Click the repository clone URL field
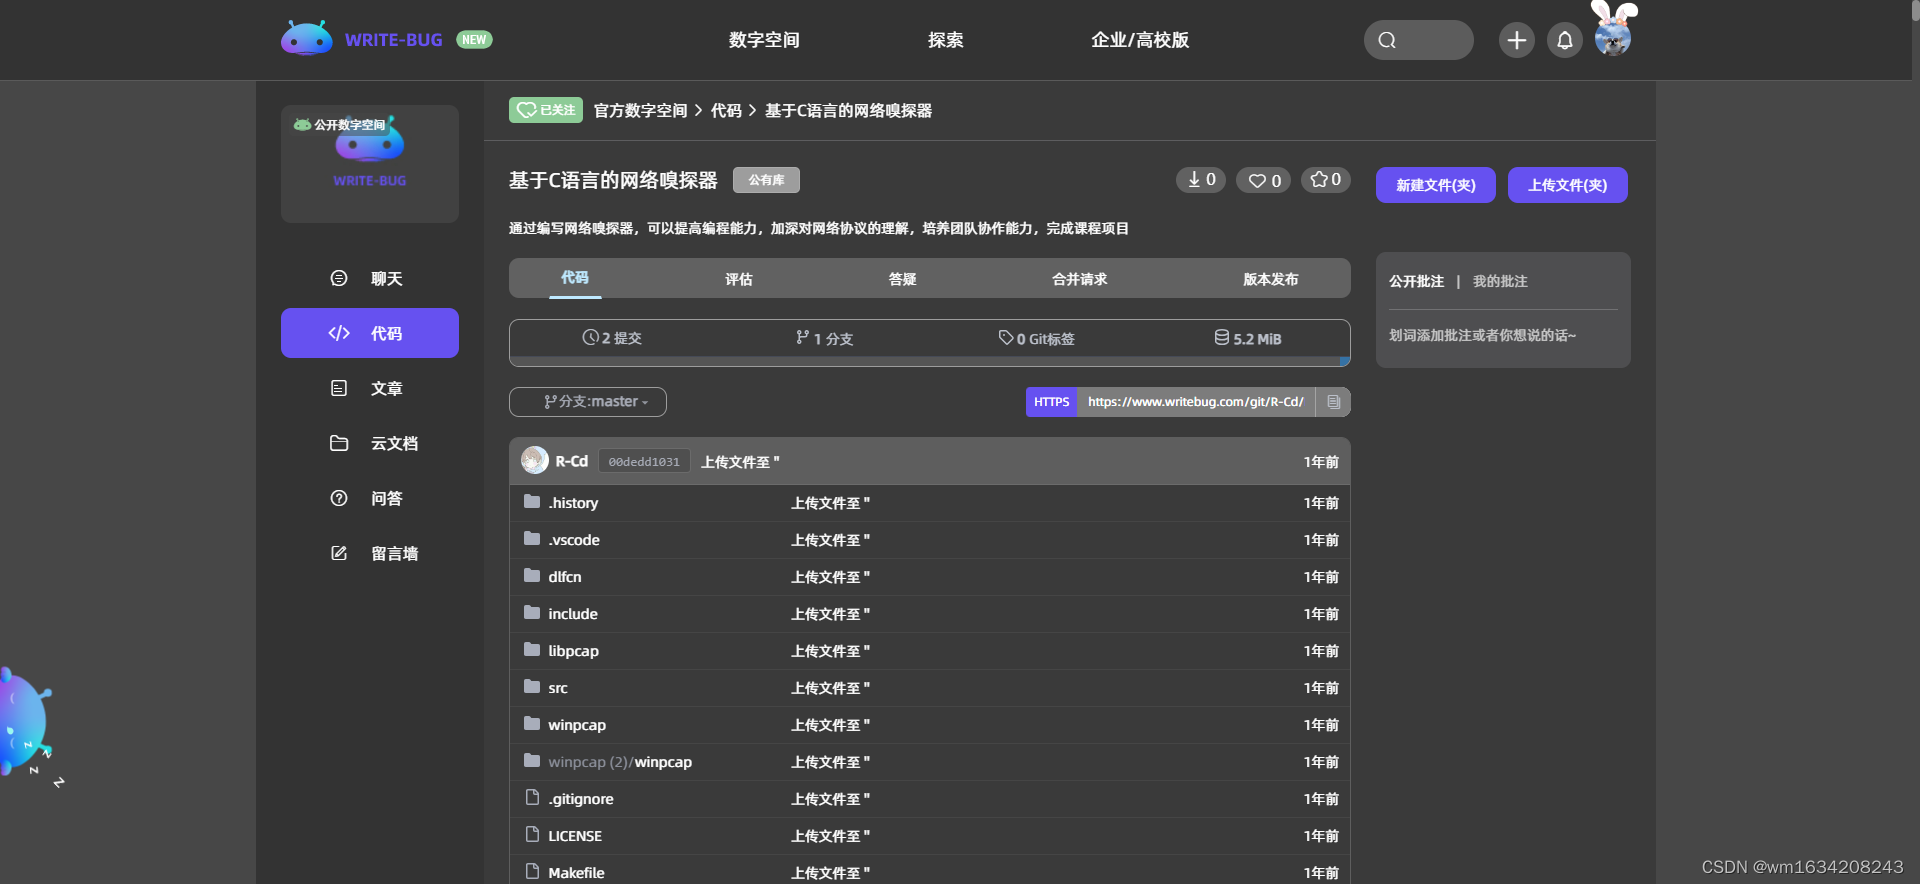Screen dimensions: 1920x884 point(1196,402)
